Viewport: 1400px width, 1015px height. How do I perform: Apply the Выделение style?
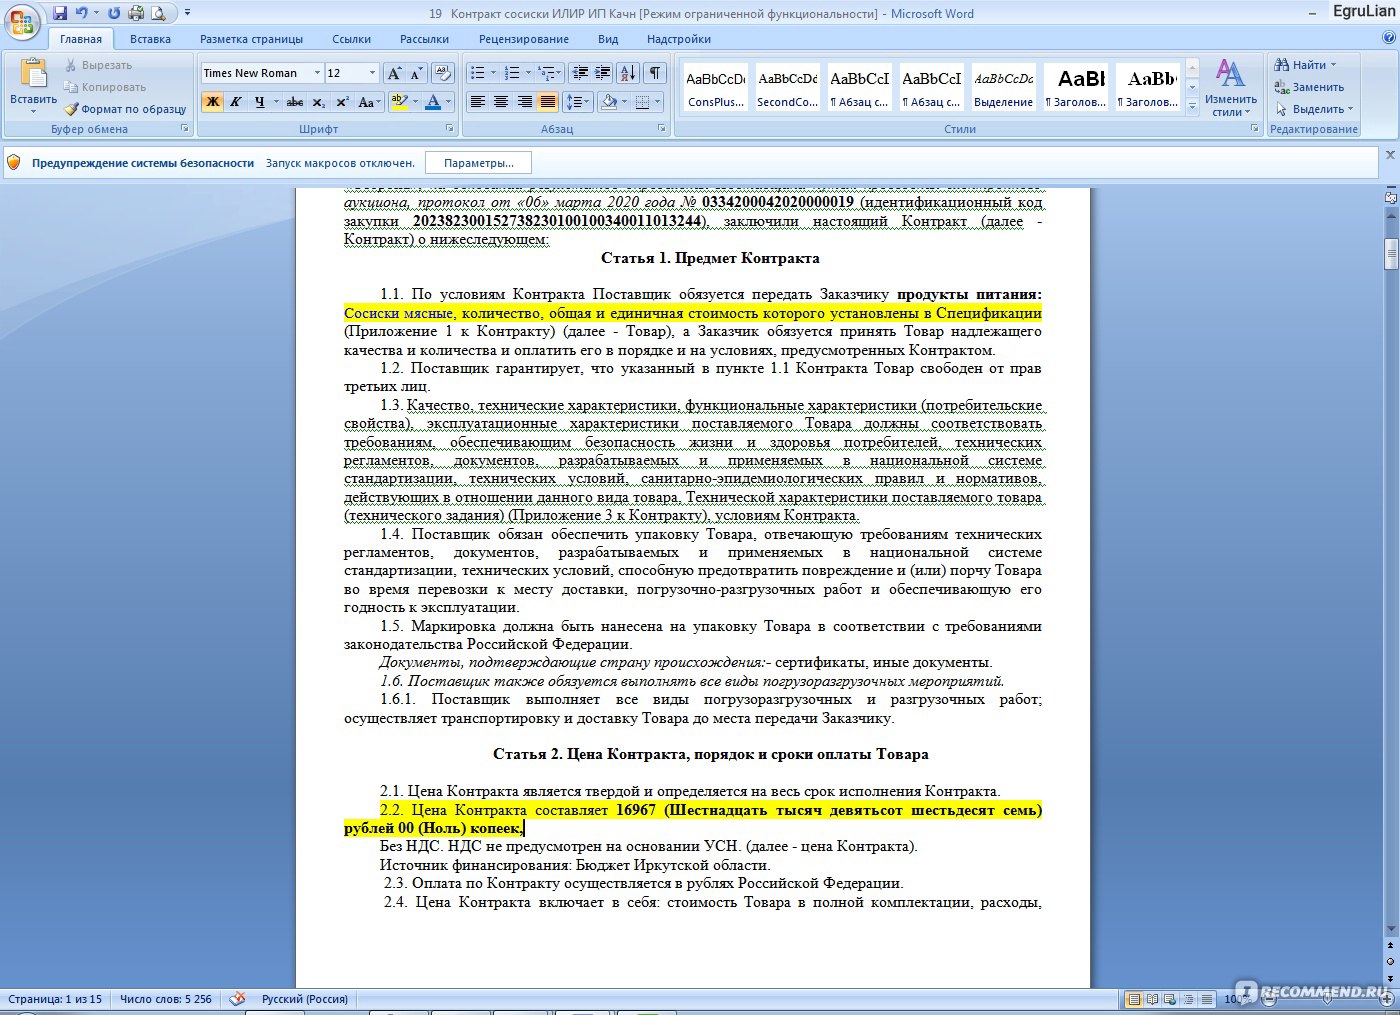1004,87
